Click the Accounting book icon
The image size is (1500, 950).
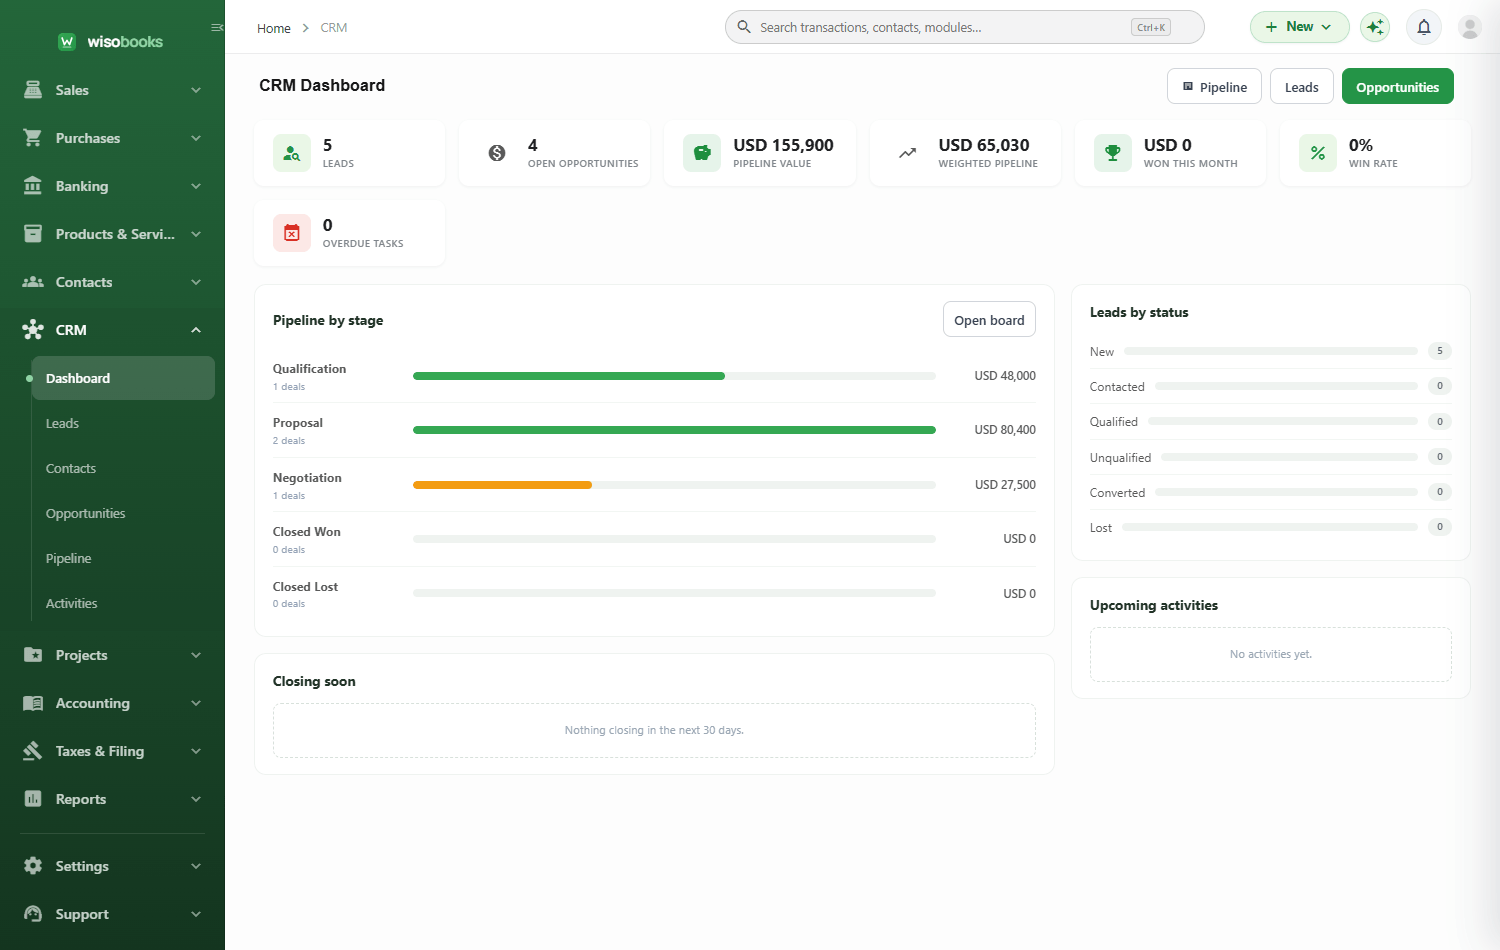[x=33, y=703]
